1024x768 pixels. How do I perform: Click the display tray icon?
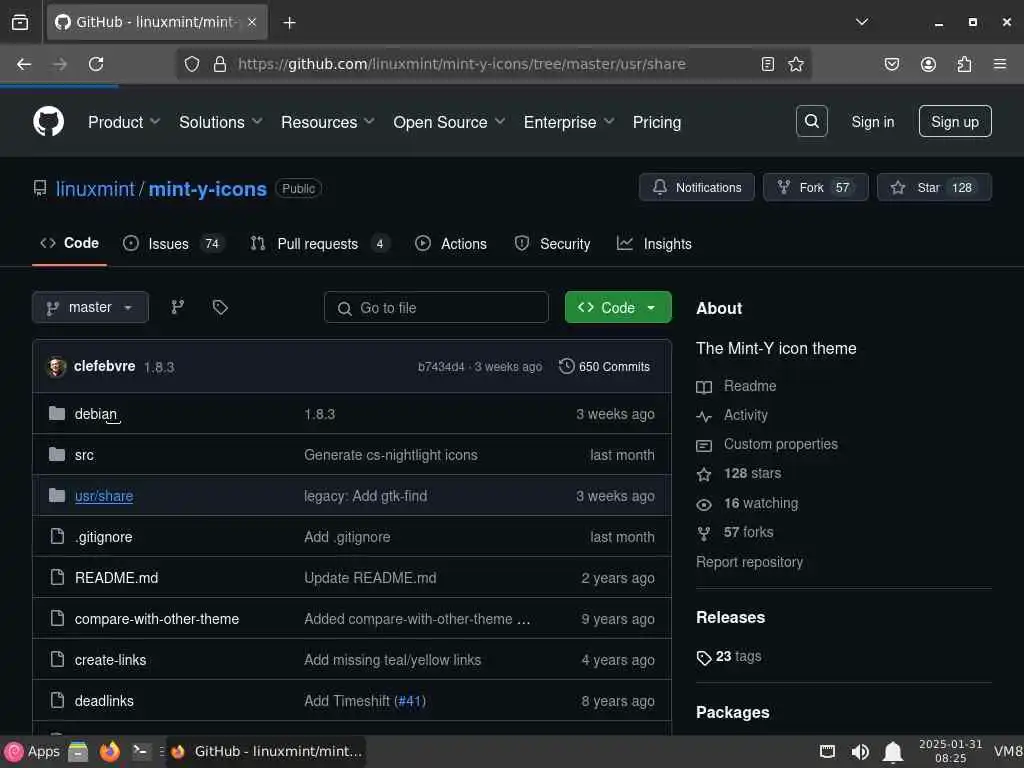(x=827, y=752)
